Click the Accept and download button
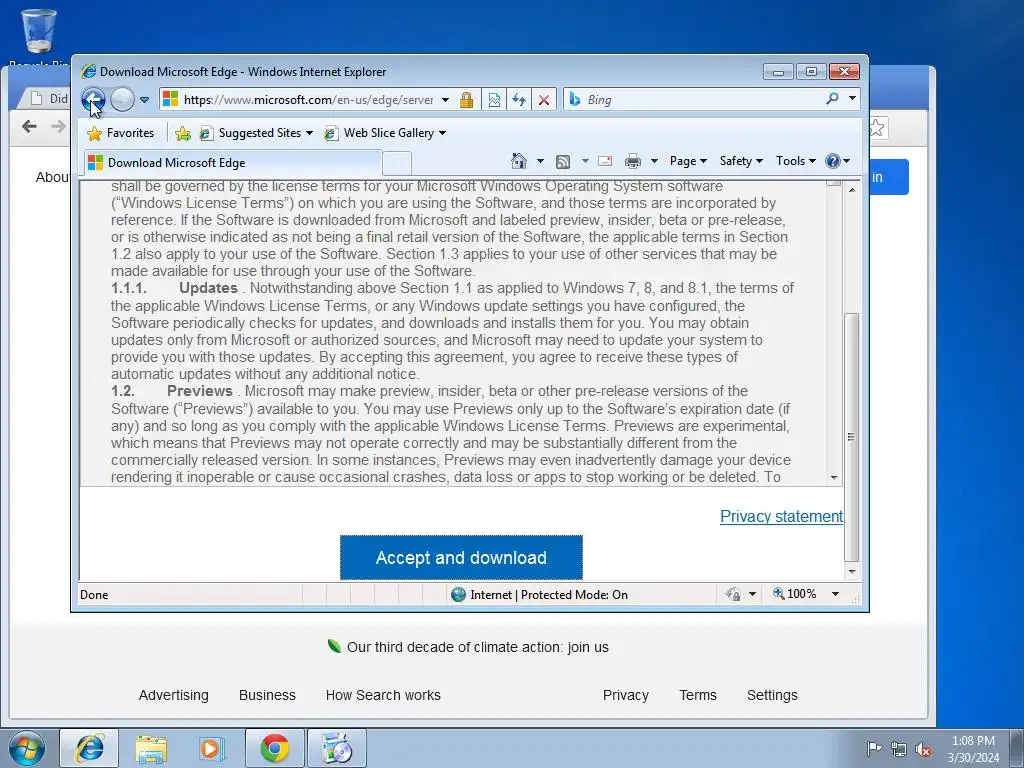The image size is (1024, 768). pos(461,558)
